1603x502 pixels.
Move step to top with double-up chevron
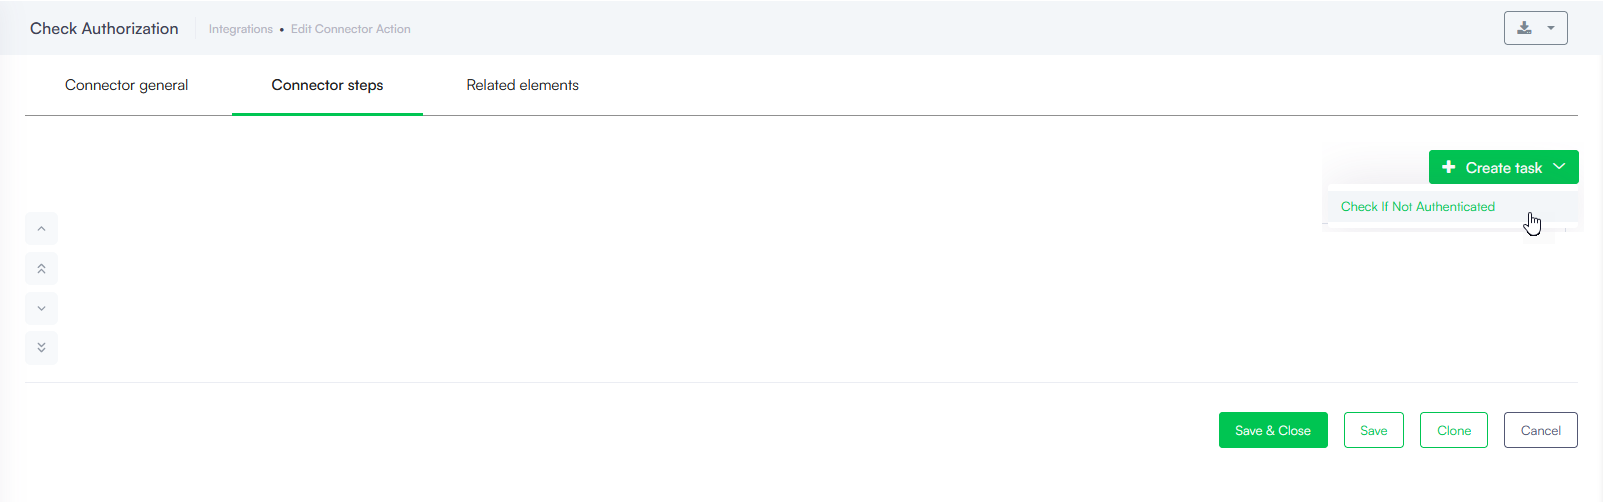pos(41,269)
